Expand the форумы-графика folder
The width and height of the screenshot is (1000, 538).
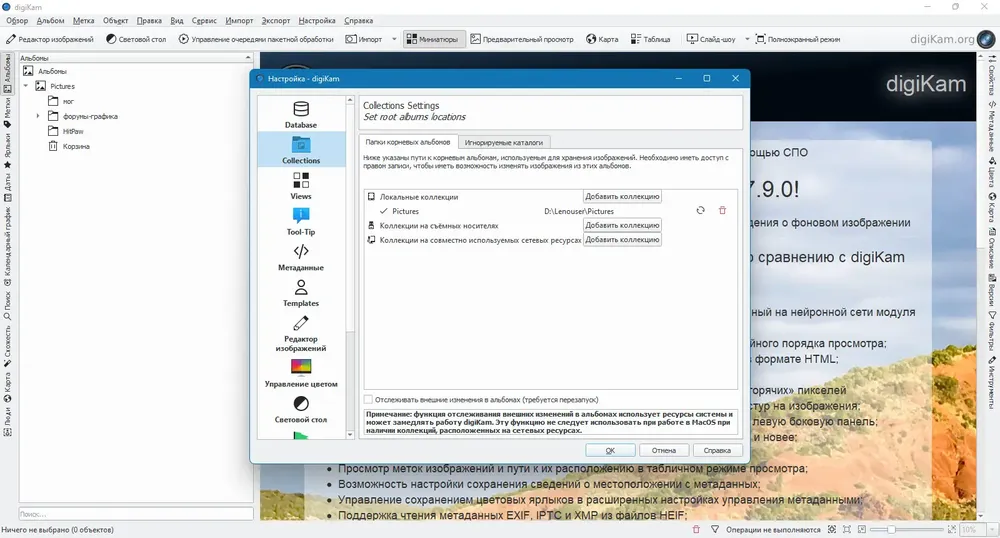(x=39, y=116)
